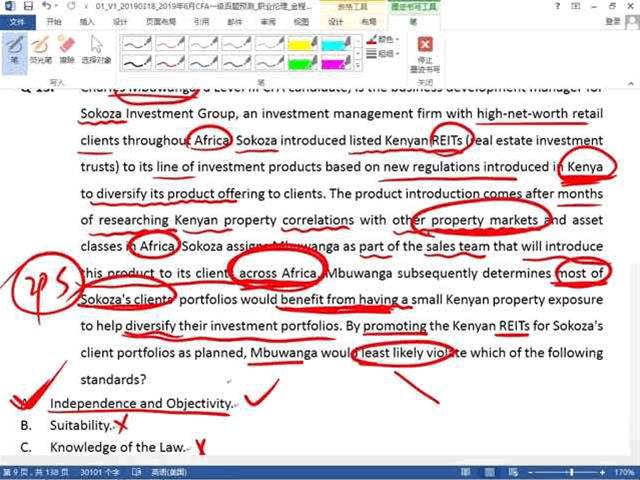Viewport: 640px width, 480px height.
Task: Open Ribbon Display Options icon
Action: [576, 6]
